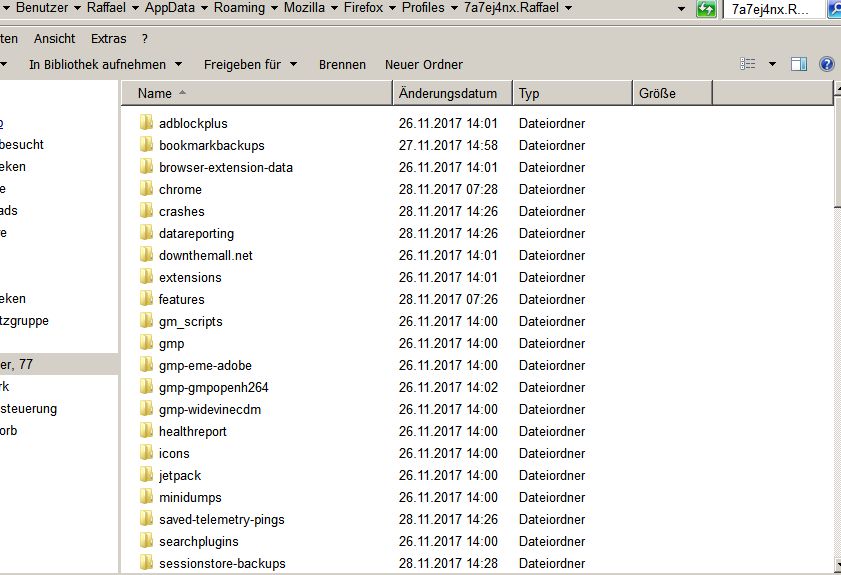
Task: Select the tzgruppe item in navigation pane
Action: [24, 320]
